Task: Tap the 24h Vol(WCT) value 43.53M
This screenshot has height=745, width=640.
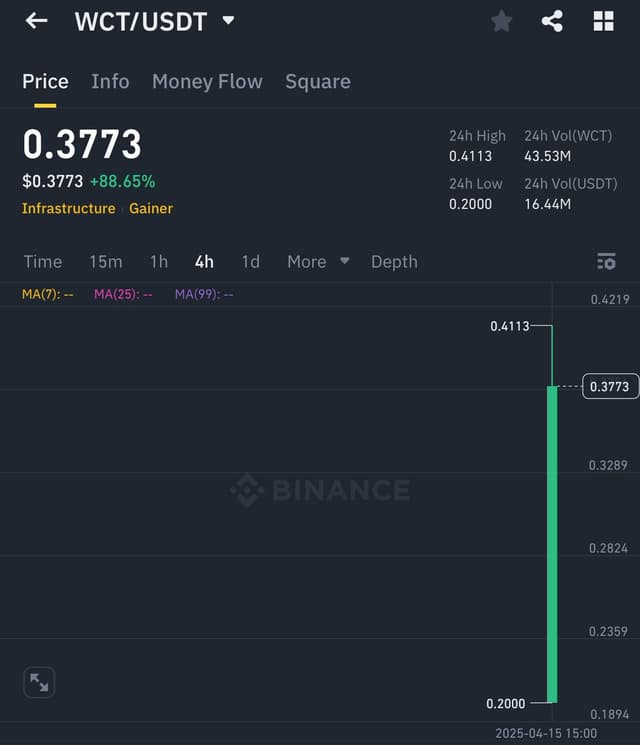Action: pos(547,156)
